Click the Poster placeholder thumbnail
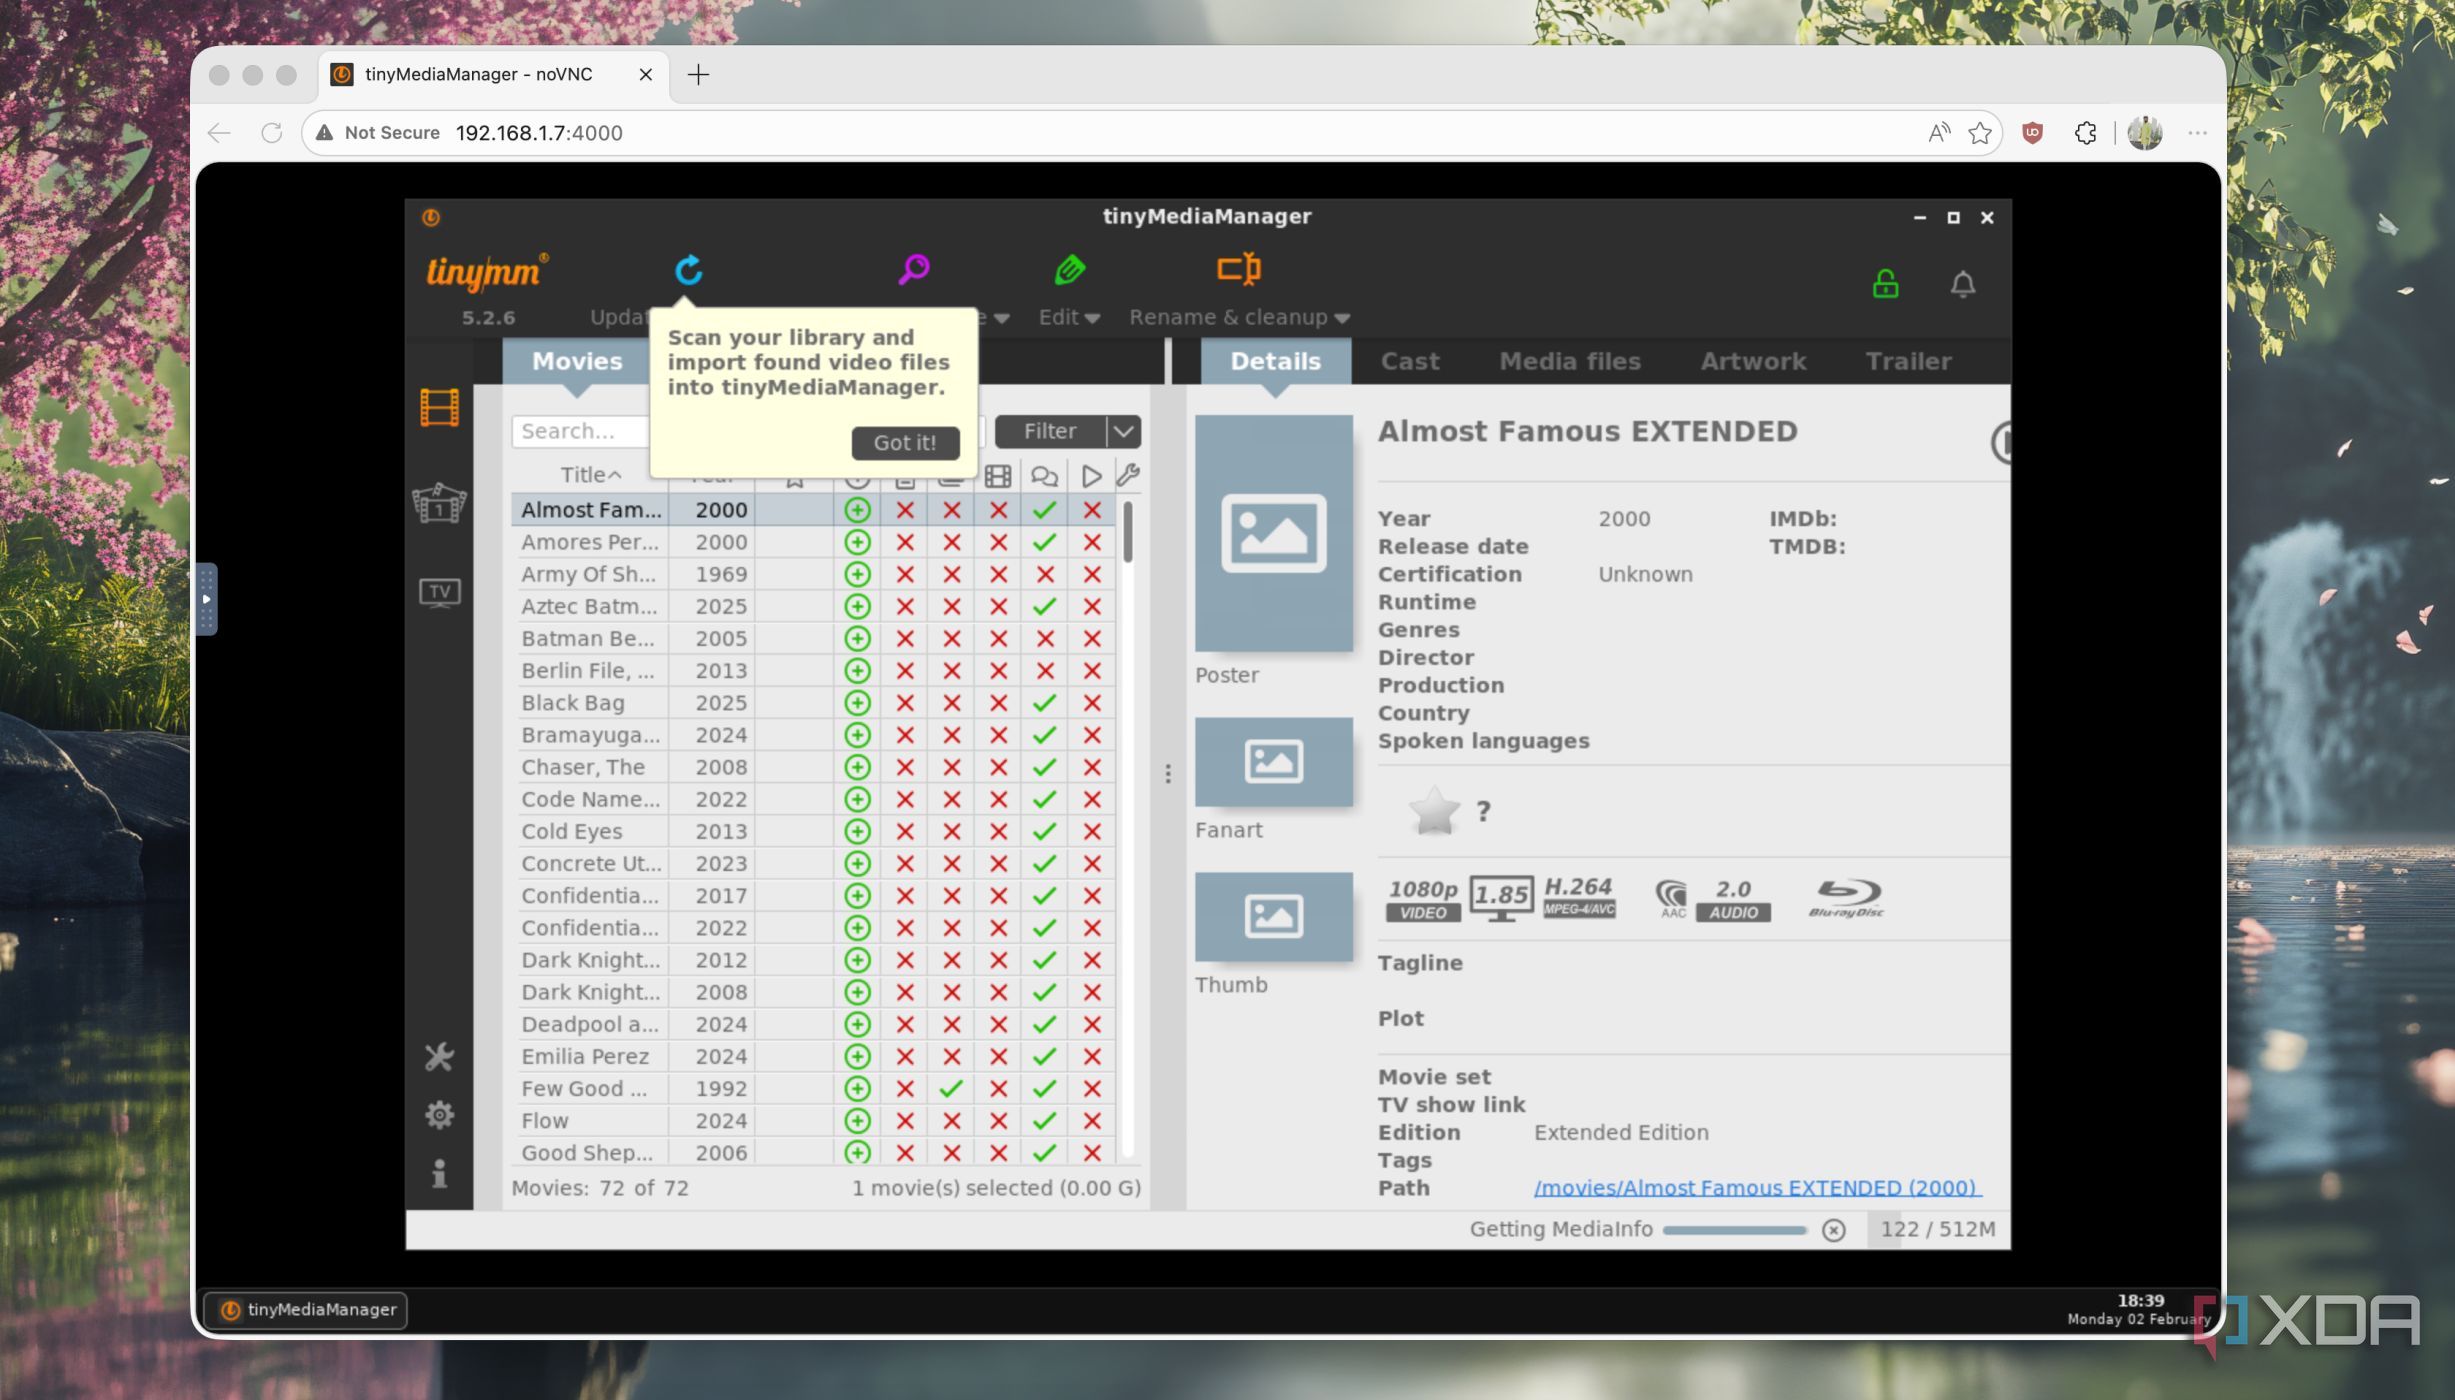 tap(1273, 534)
